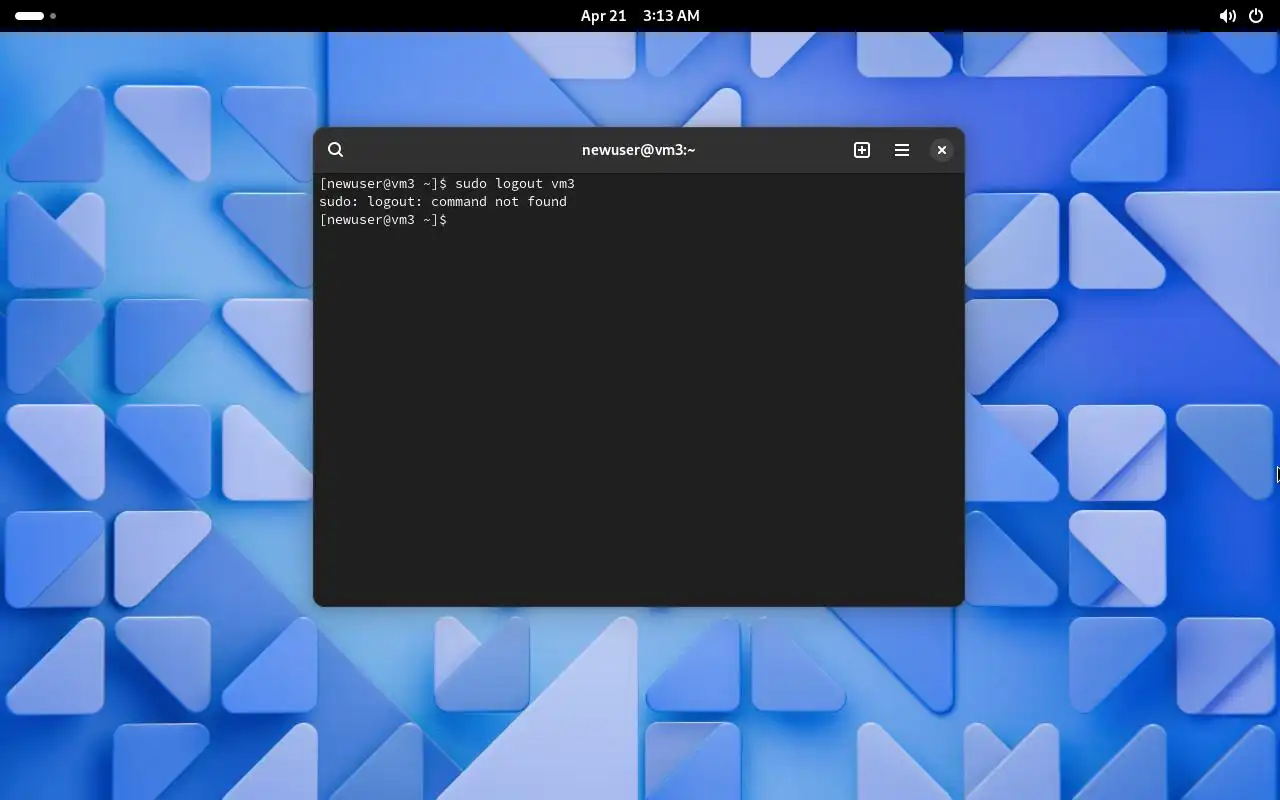1280x800 pixels.
Task: Open the terminal hamburger menu
Action: tap(902, 150)
